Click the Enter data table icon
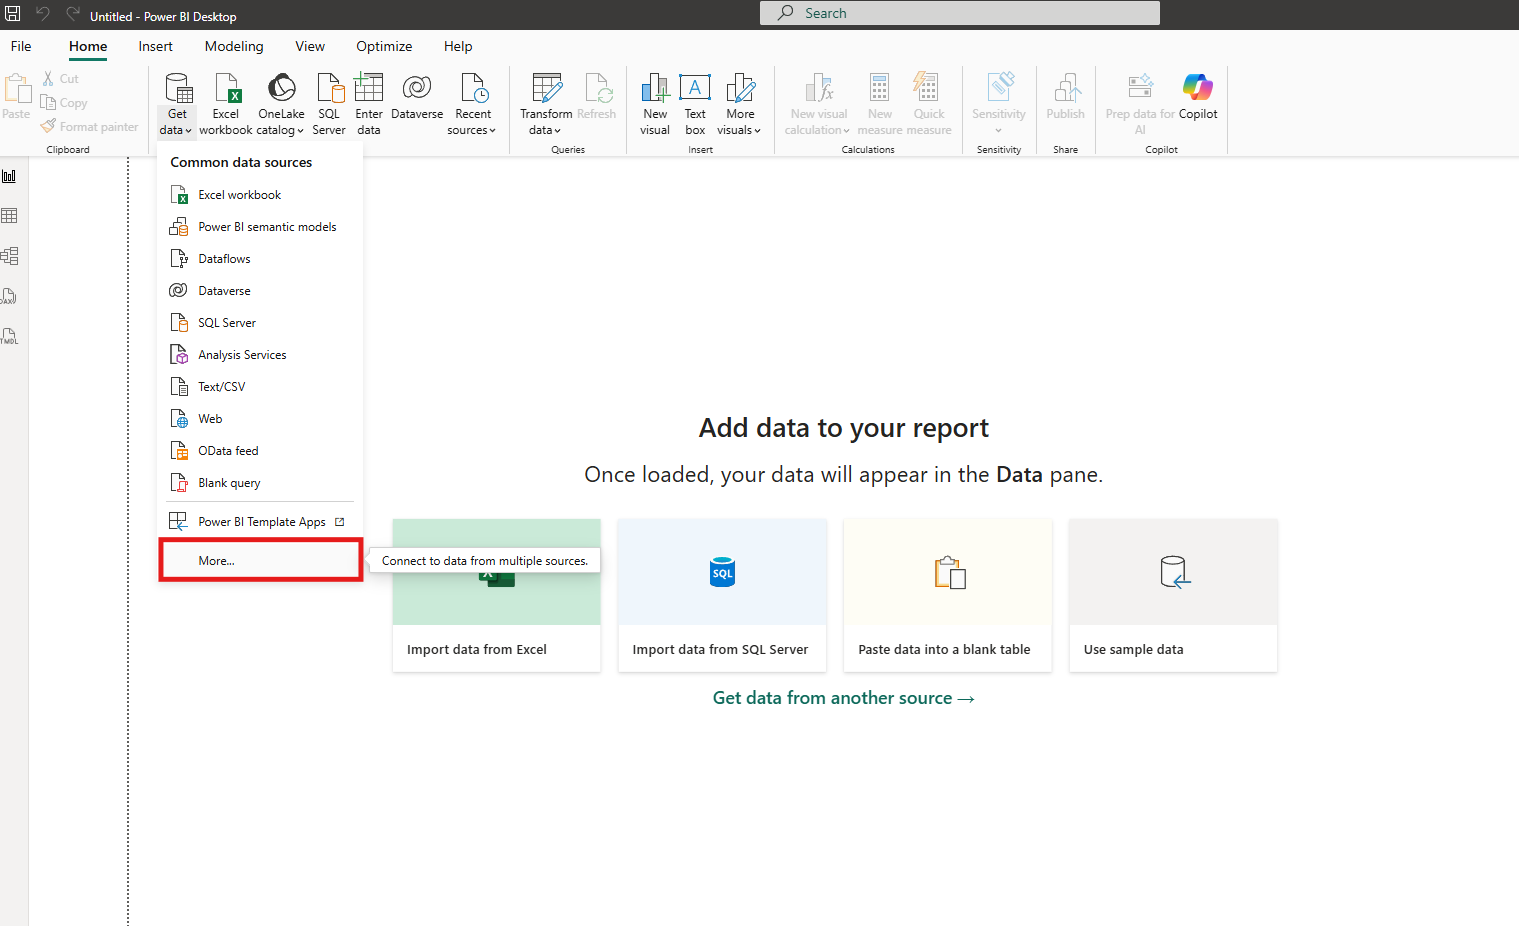Image resolution: width=1519 pixels, height=926 pixels. pyautogui.click(x=368, y=90)
